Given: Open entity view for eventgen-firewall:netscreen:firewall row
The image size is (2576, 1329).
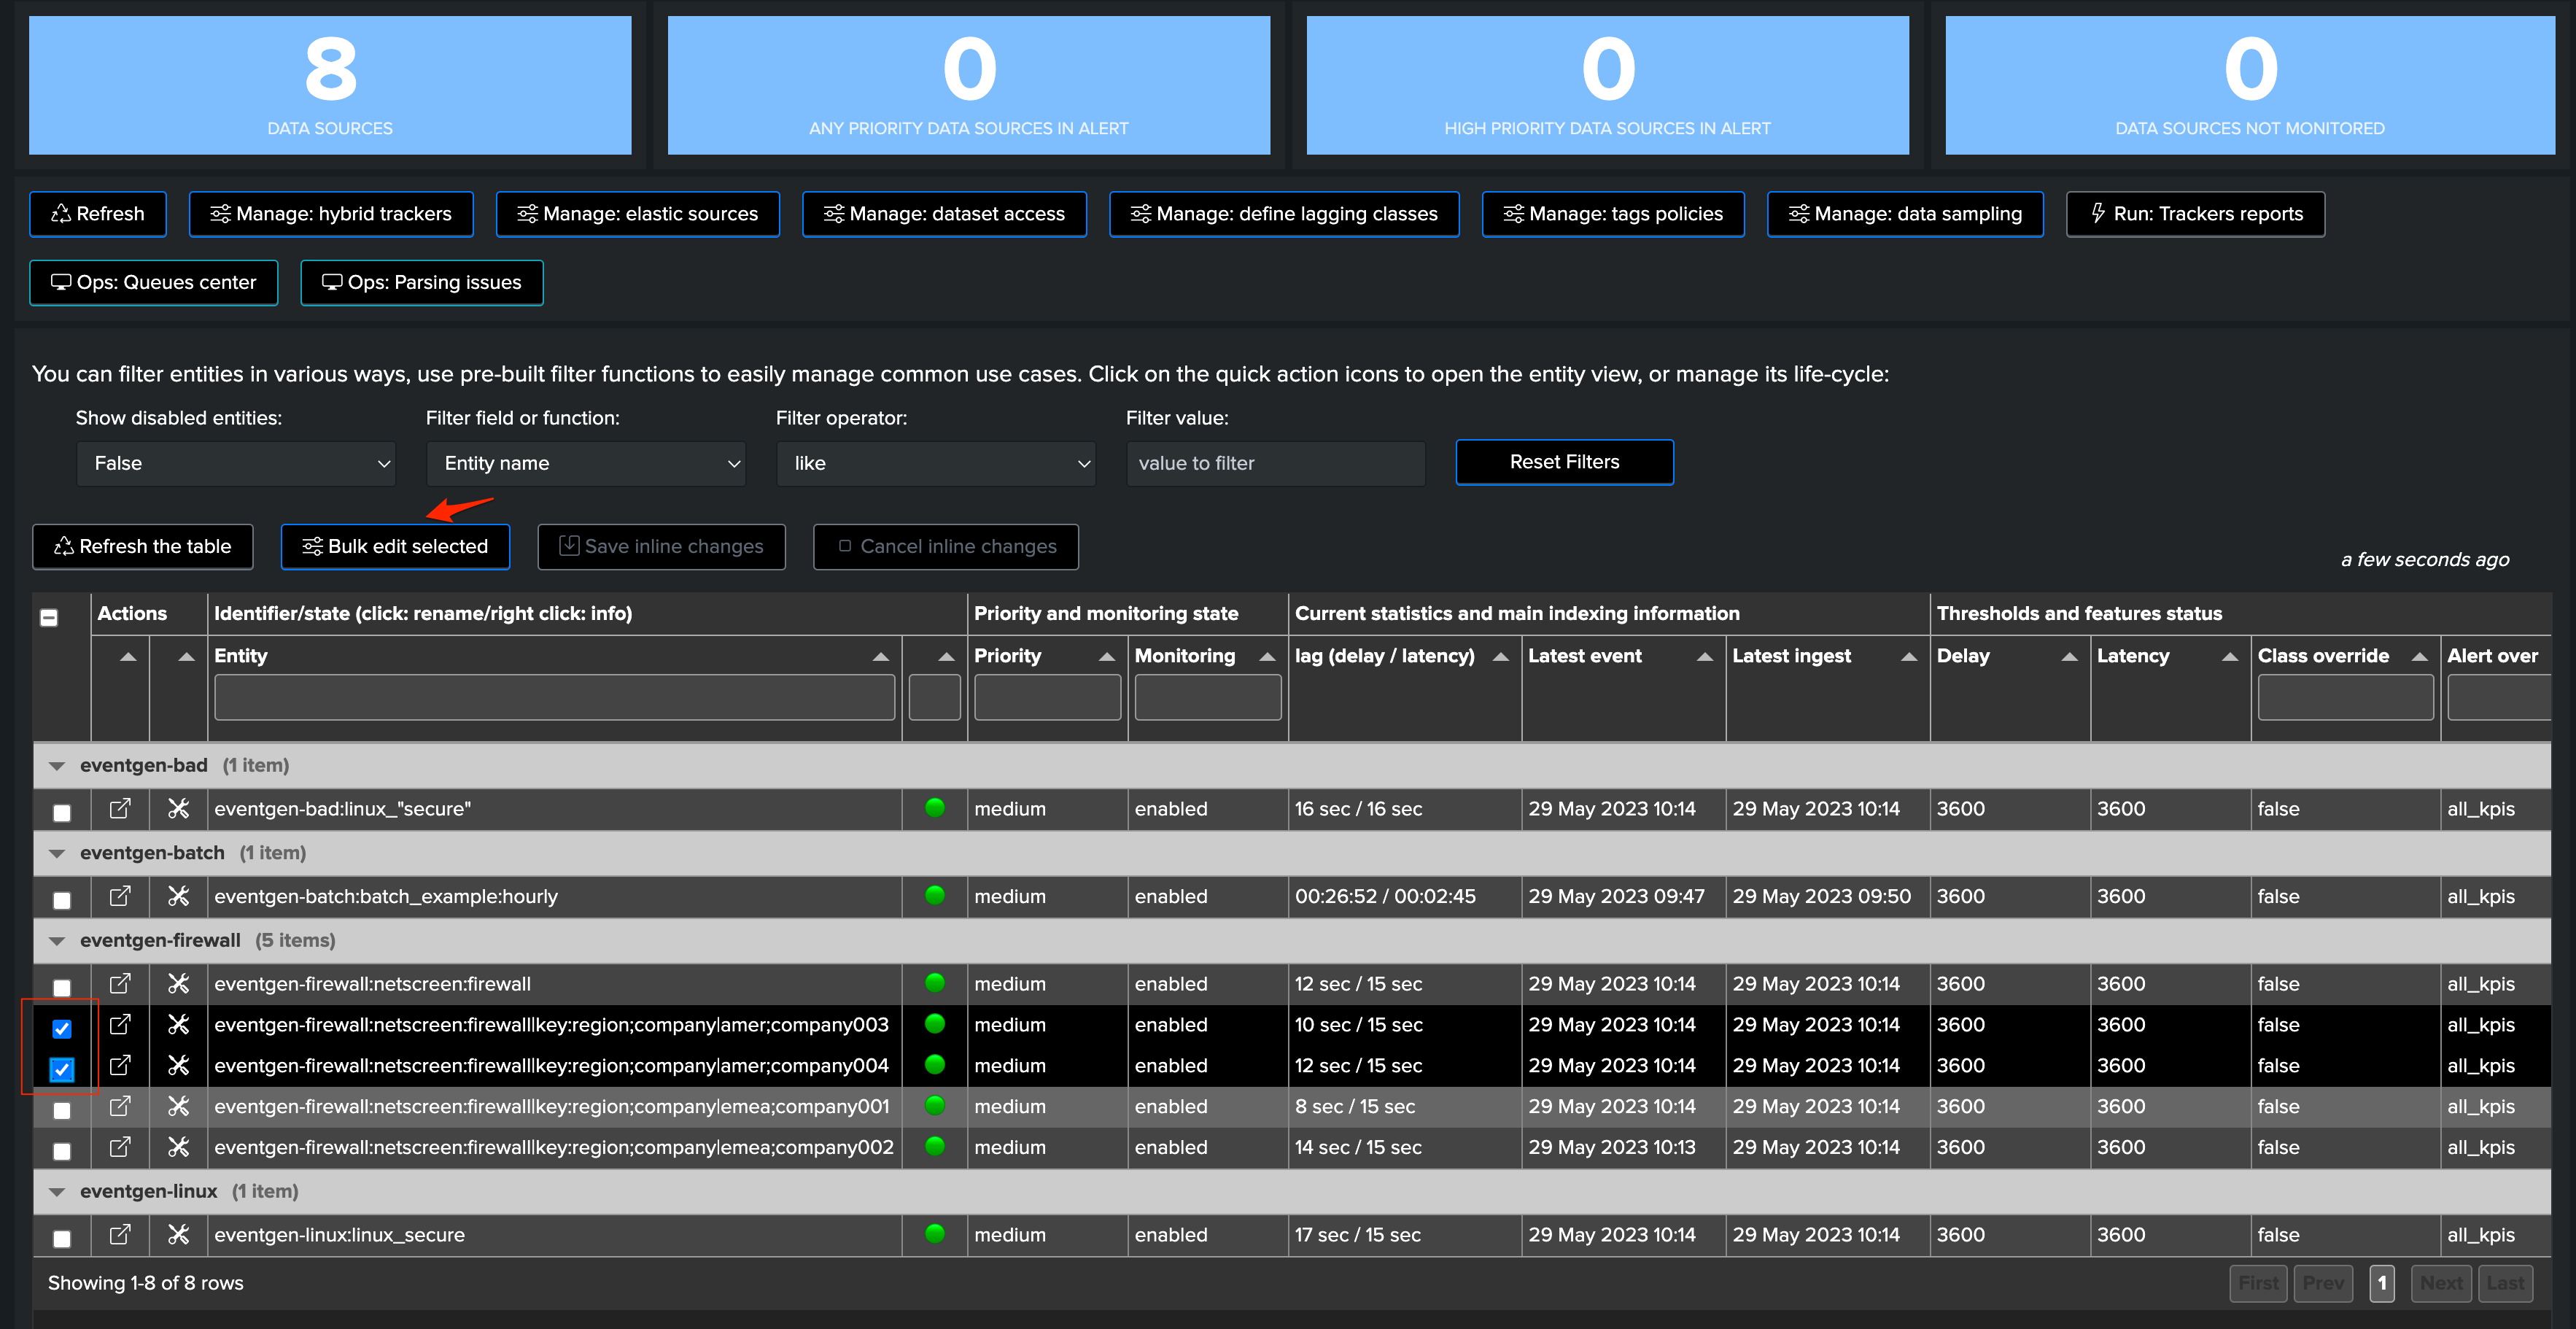Looking at the screenshot, I should point(120,984).
